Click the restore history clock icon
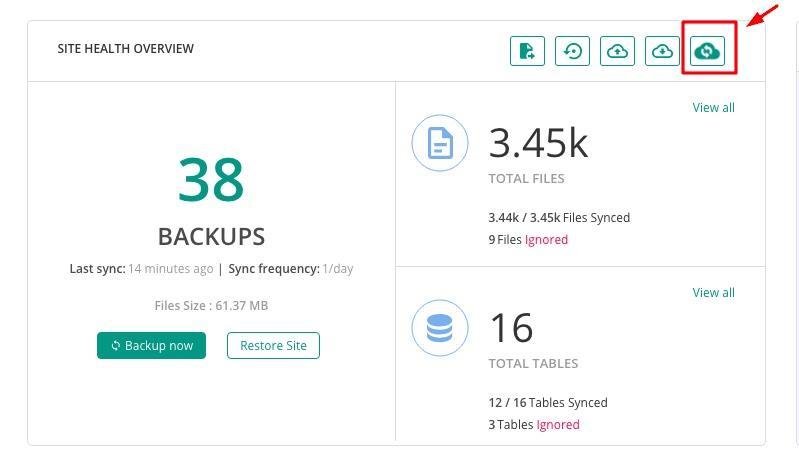This screenshot has width=799, height=465. coord(573,51)
